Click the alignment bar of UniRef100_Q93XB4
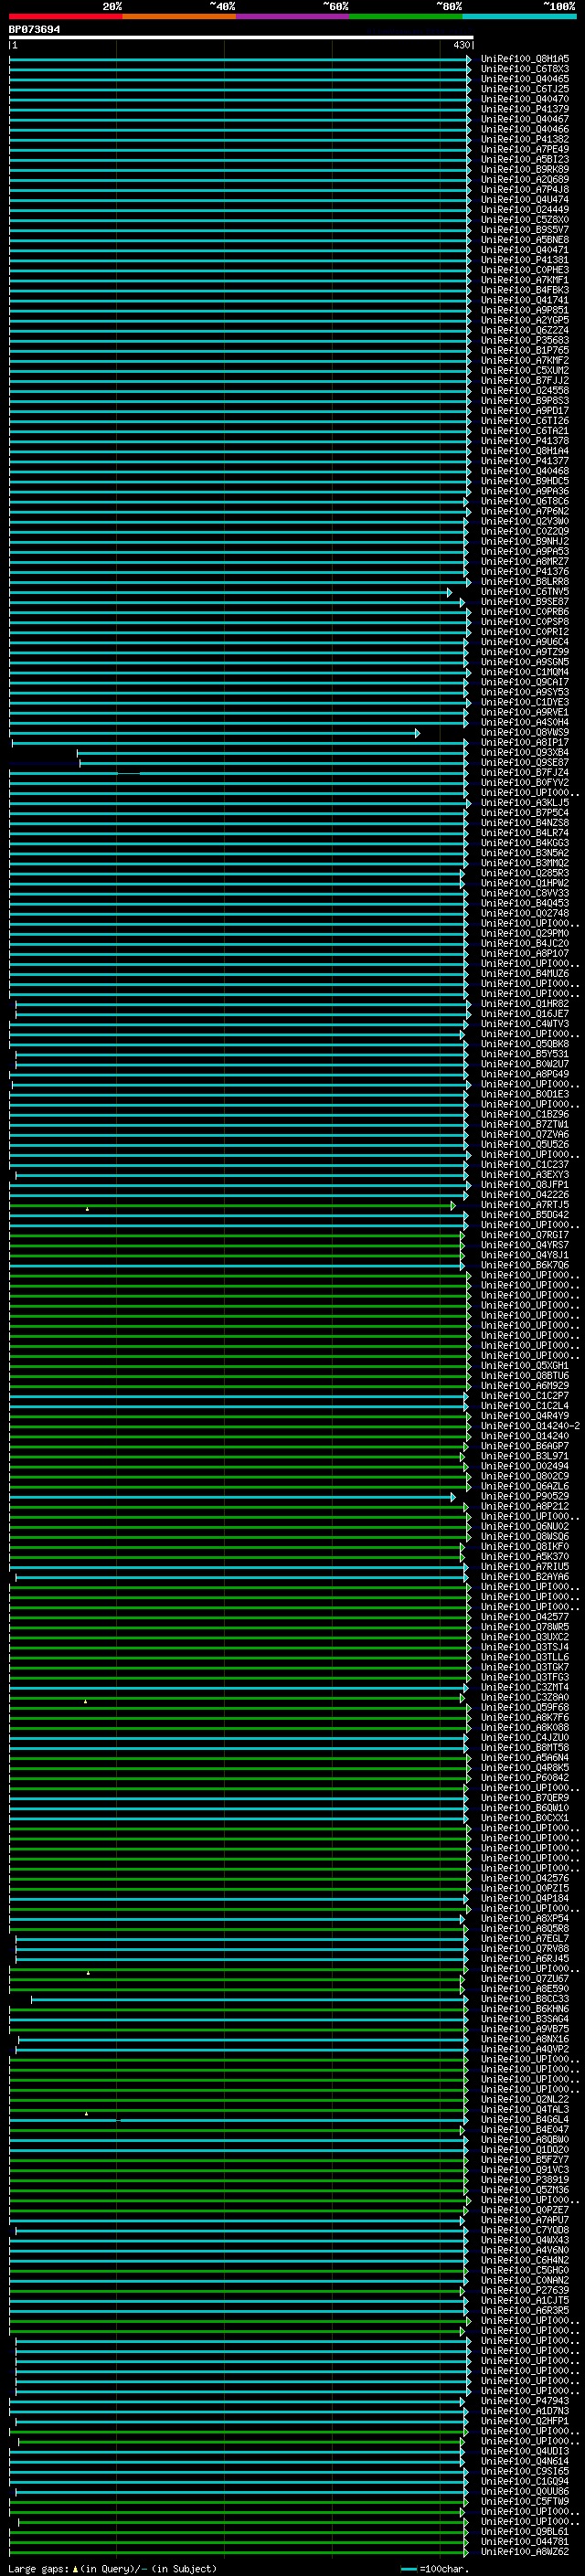The height and width of the screenshot is (2576, 585). point(272,753)
